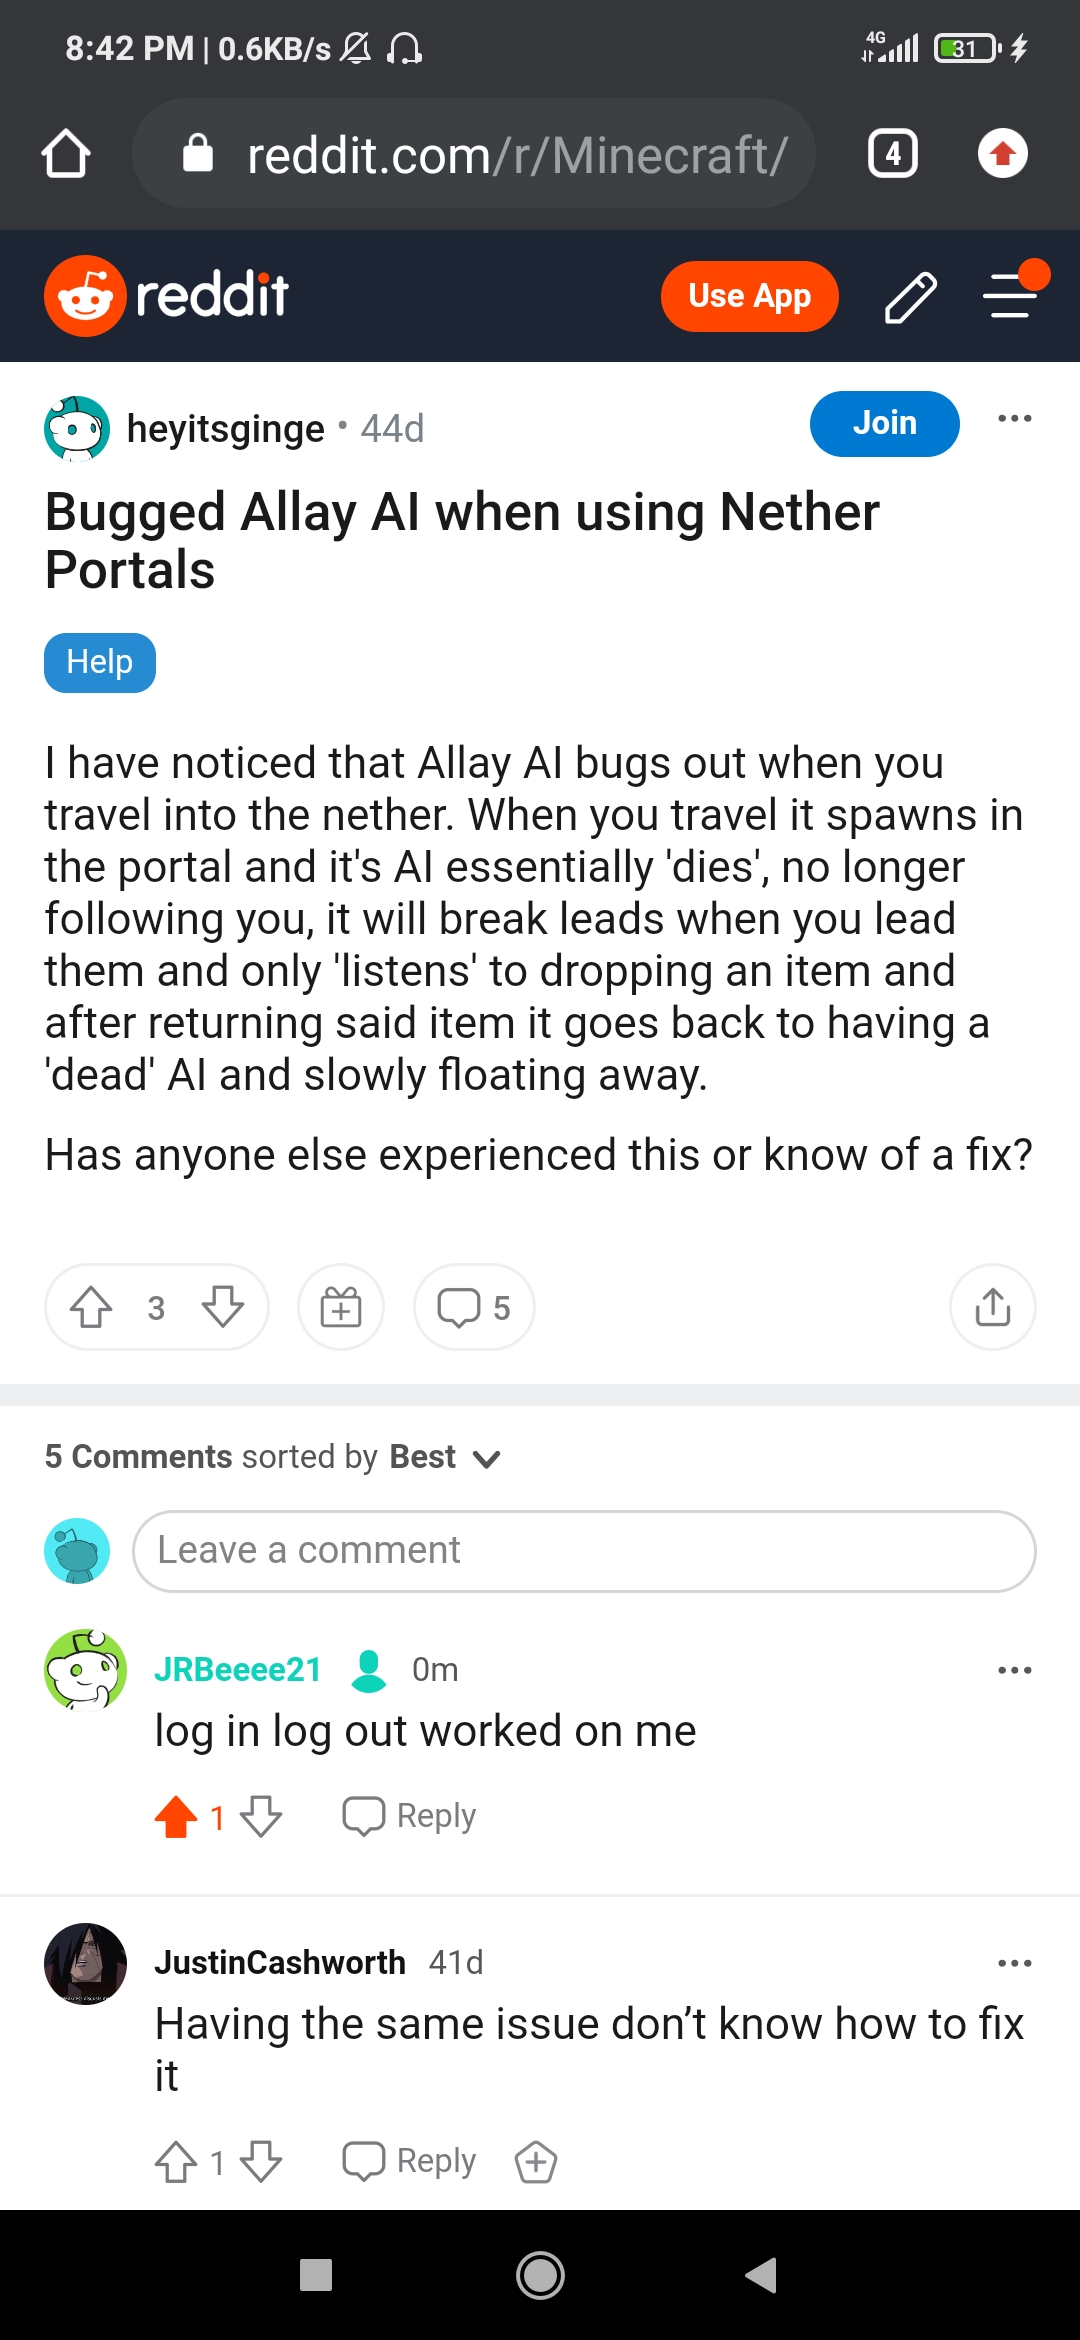
Task: Open post overflow menu beside Join
Action: (x=1014, y=419)
